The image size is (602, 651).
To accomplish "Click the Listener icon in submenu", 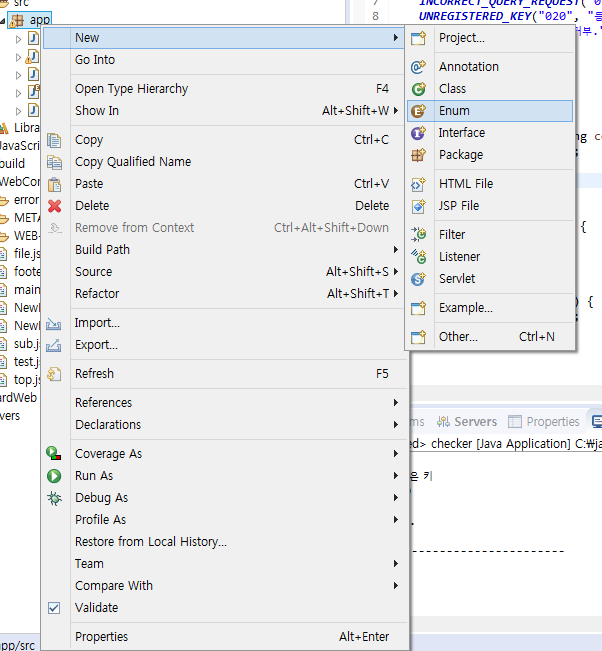I will click(x=418, y=257).
